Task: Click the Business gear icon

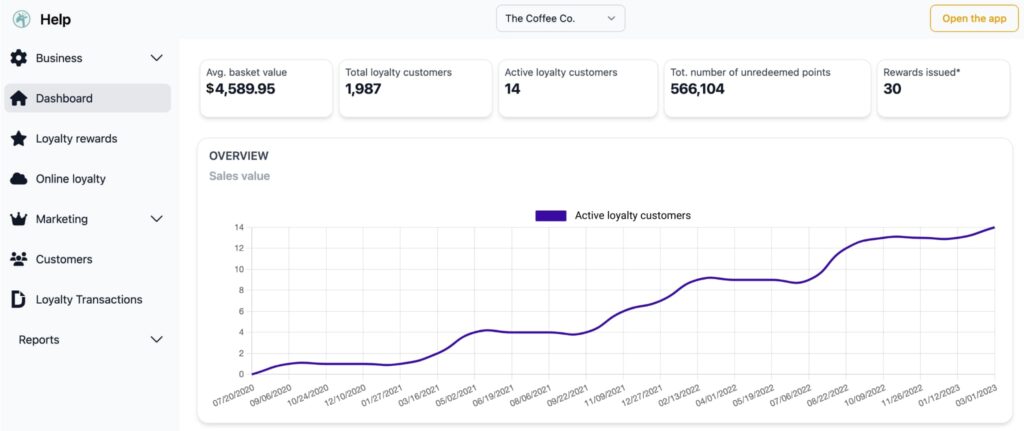Action: [x=18, y=58]
